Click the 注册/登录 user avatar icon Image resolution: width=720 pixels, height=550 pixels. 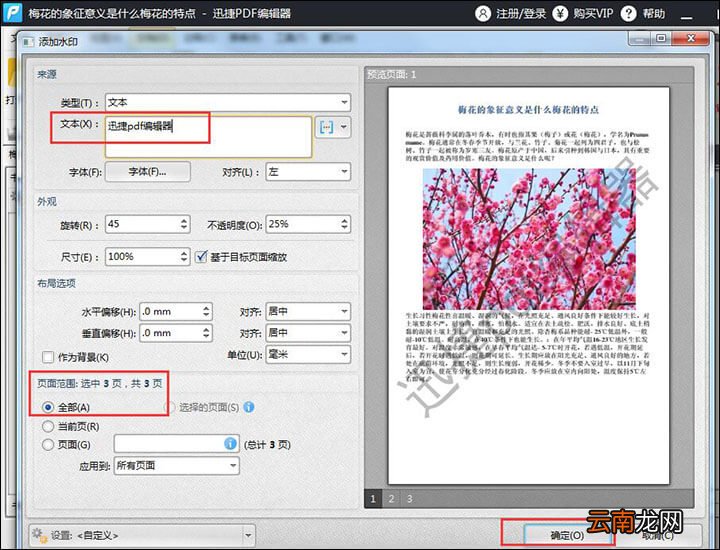(x=483, y=13)
